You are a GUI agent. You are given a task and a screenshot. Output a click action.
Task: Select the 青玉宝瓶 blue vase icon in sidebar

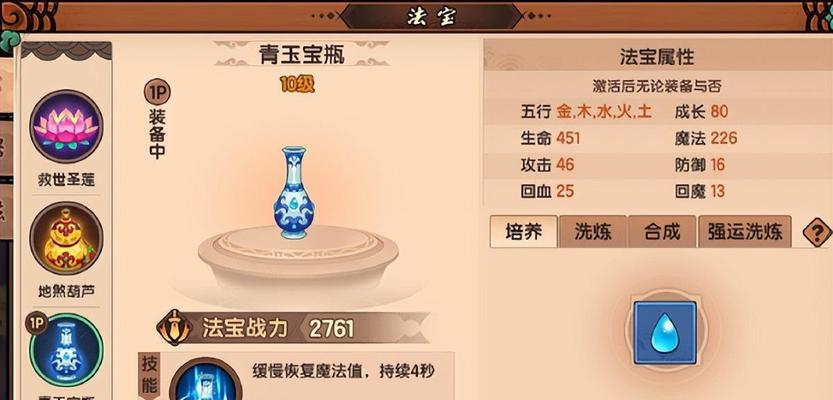[66, 351]
